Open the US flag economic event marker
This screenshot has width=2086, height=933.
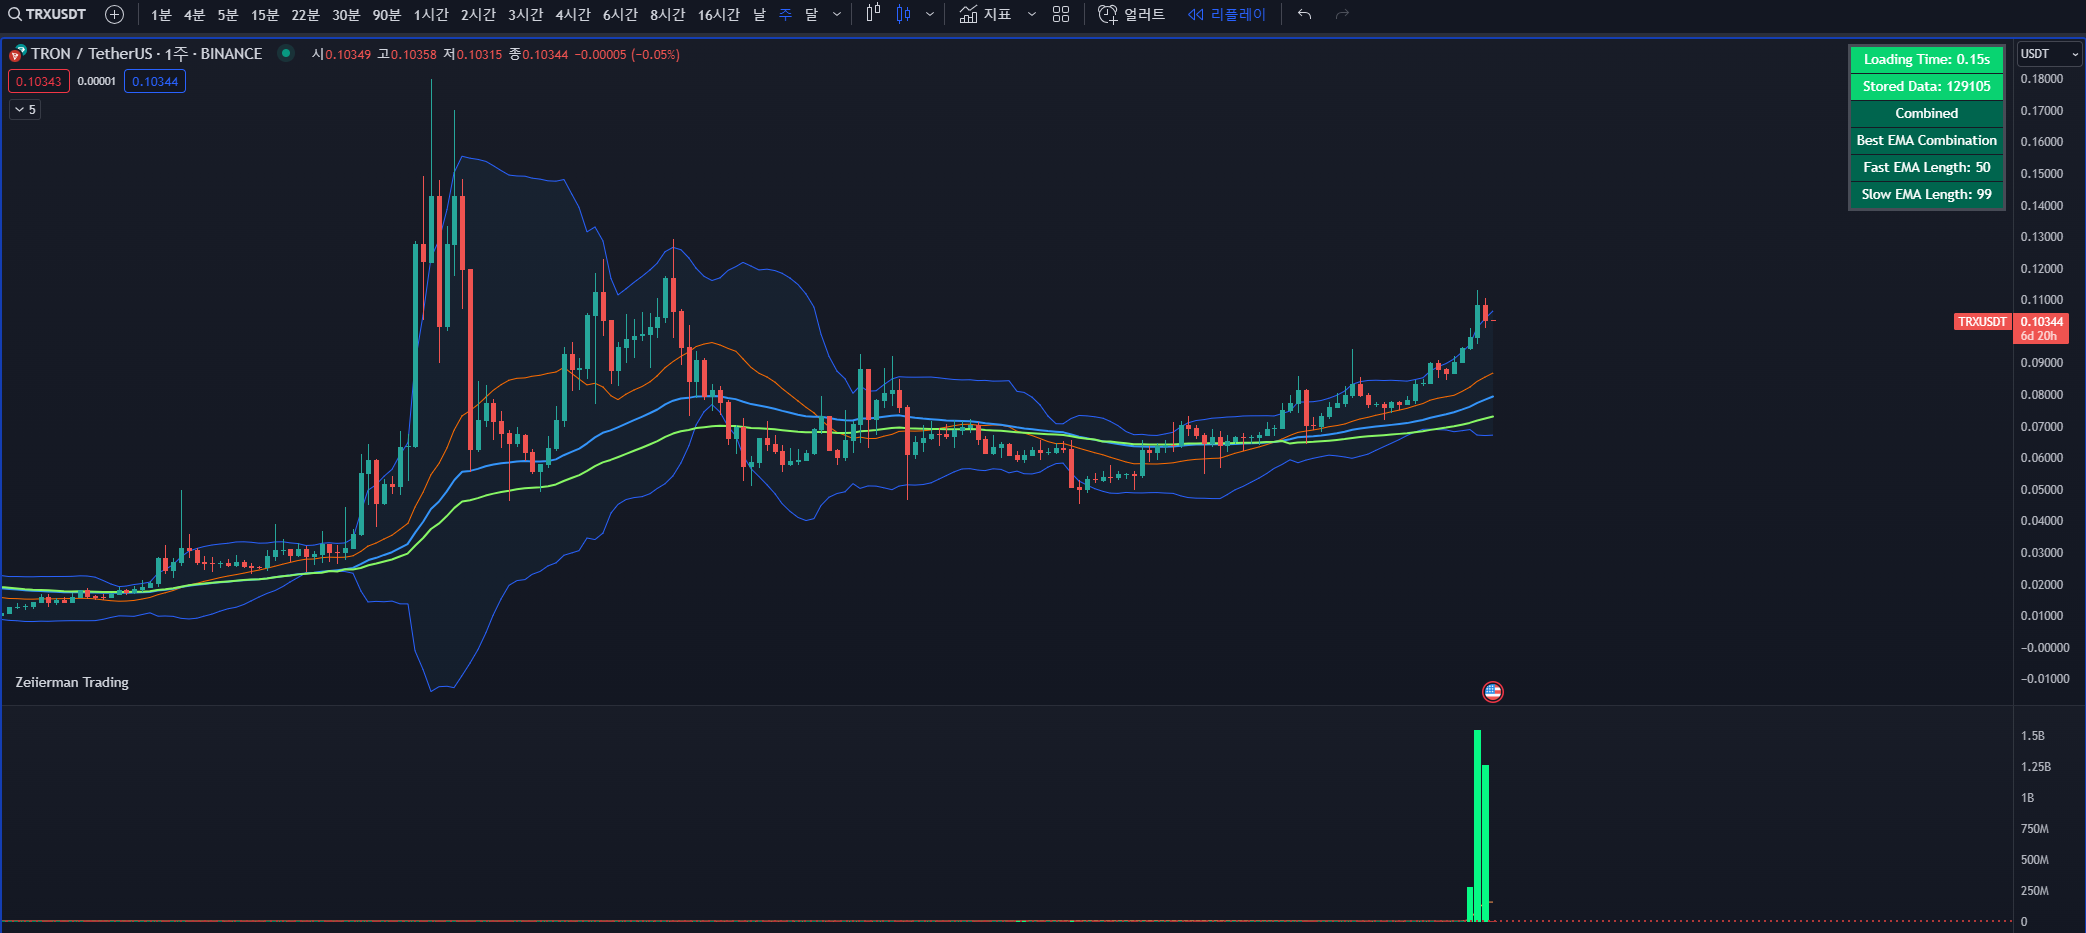coord(1492,691)
